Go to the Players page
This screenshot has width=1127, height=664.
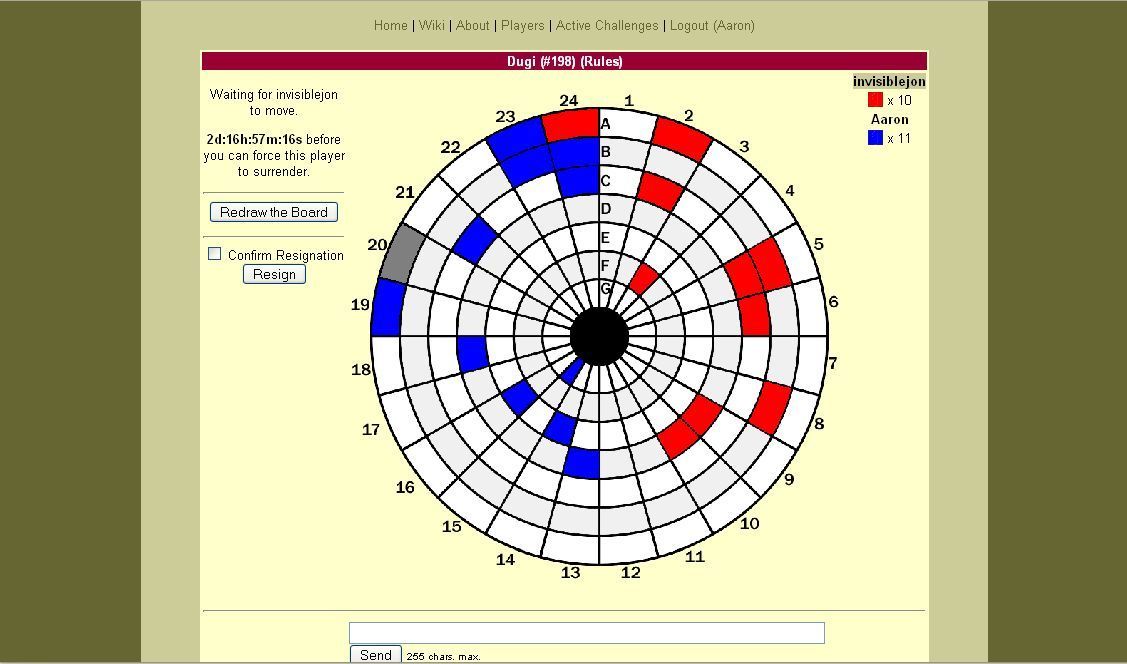tap(523, 25)
